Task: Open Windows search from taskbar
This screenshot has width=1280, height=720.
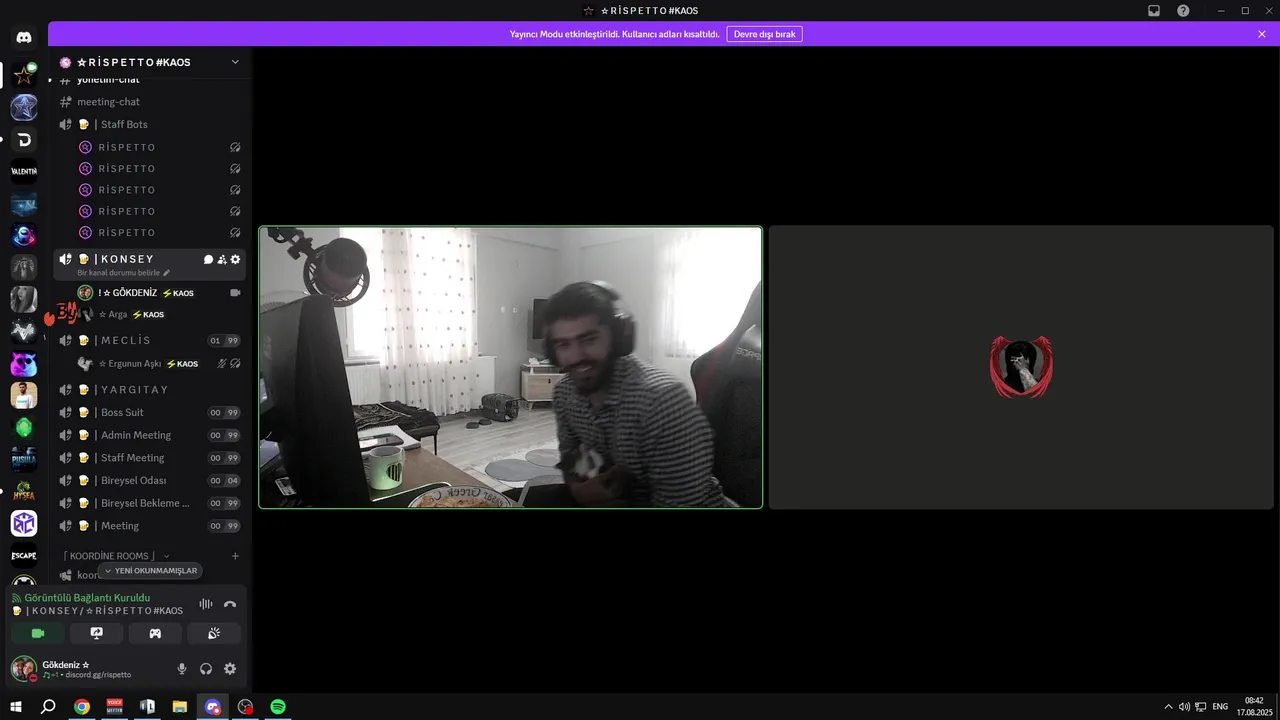Action: [x=48, y=707]
